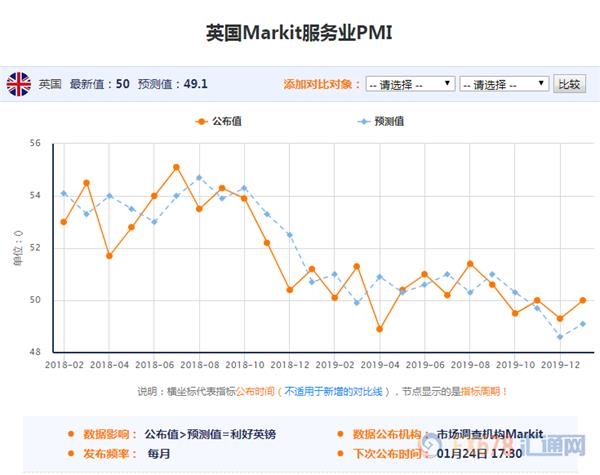The image size is (600, 475).
Task: Click the orange 公布值 legend marker
Action: tap(201, 121)
